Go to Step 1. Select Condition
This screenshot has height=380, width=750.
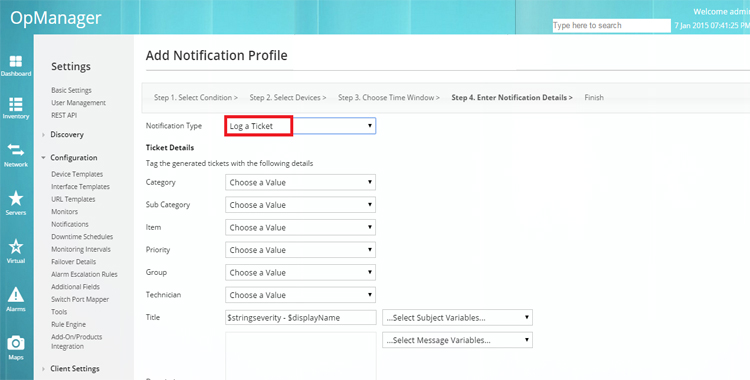196,97
